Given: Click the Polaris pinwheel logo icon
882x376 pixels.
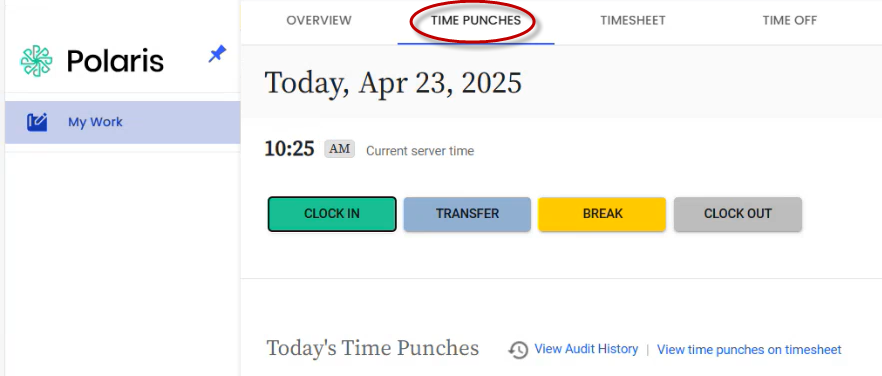Looking at the screenshot, I should click(37, 61).
